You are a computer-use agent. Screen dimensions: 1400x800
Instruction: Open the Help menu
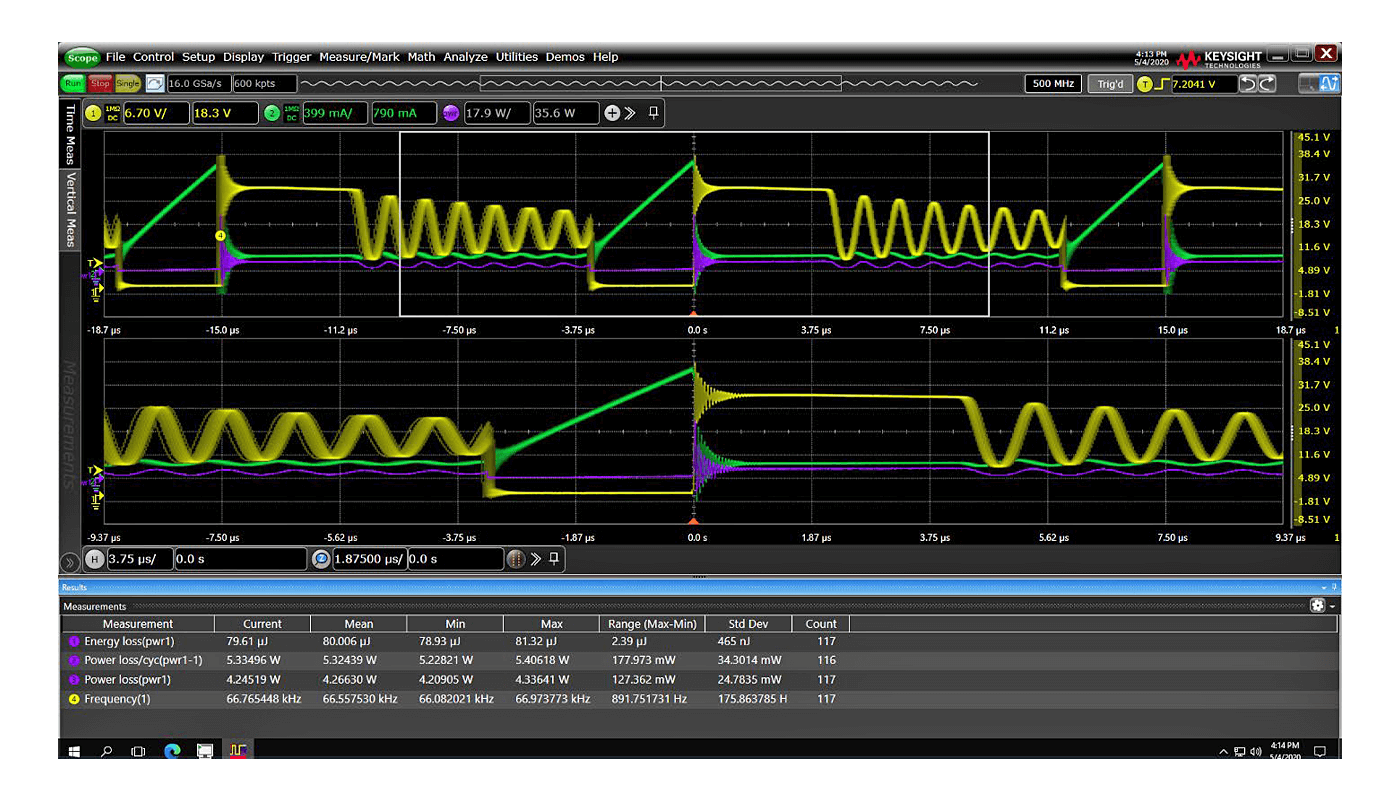tap(605, 57)
